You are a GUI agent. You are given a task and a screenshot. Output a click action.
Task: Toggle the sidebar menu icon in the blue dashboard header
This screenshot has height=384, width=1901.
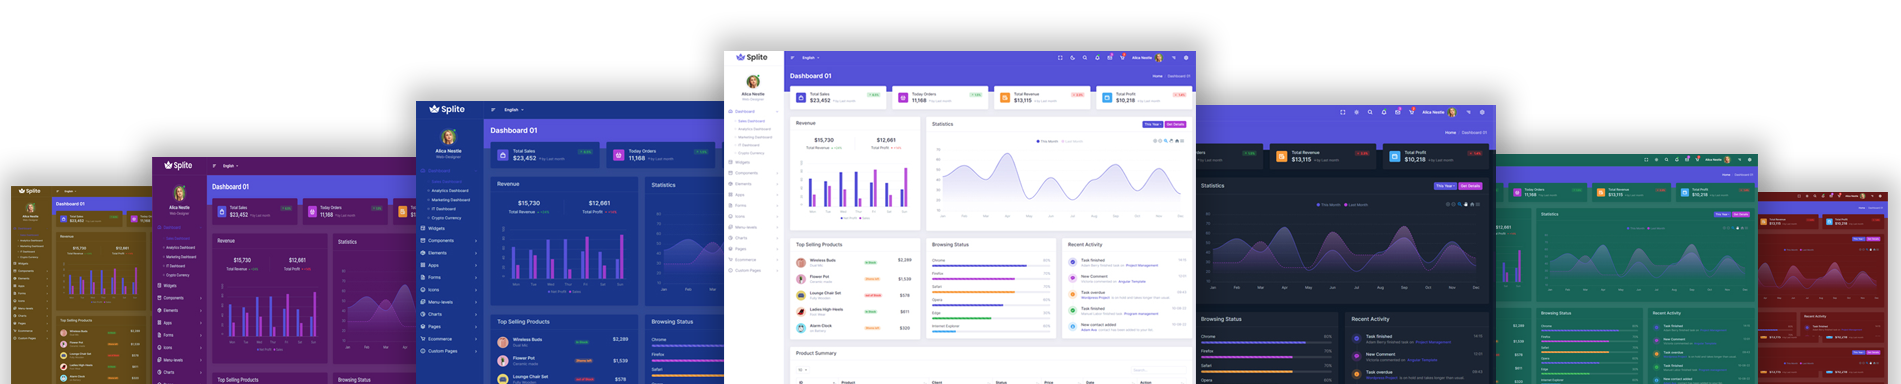tap(494, 110)
